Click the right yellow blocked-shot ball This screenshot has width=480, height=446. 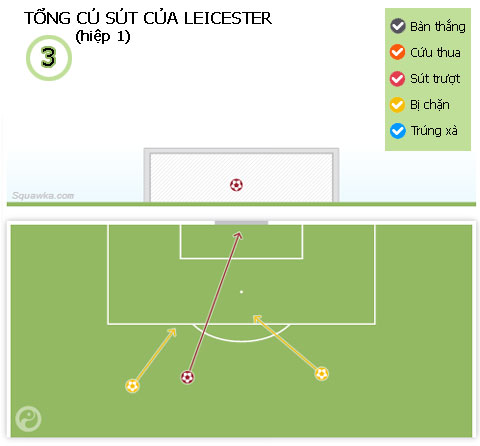[322, 374]
